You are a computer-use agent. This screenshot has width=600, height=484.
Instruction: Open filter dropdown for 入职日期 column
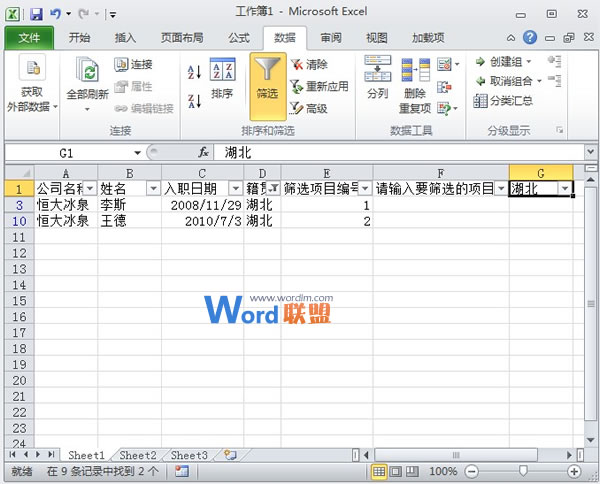pyautogui.click(x=236, y=188)
